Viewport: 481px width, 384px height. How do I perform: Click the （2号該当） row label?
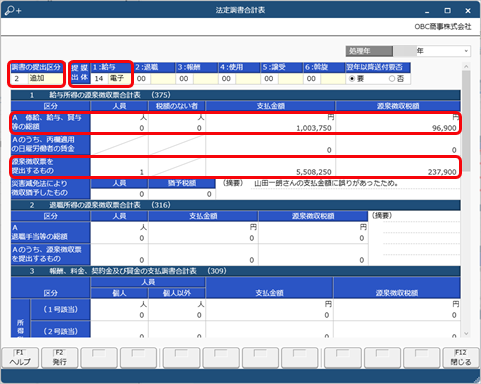click(x=60, y=330)
